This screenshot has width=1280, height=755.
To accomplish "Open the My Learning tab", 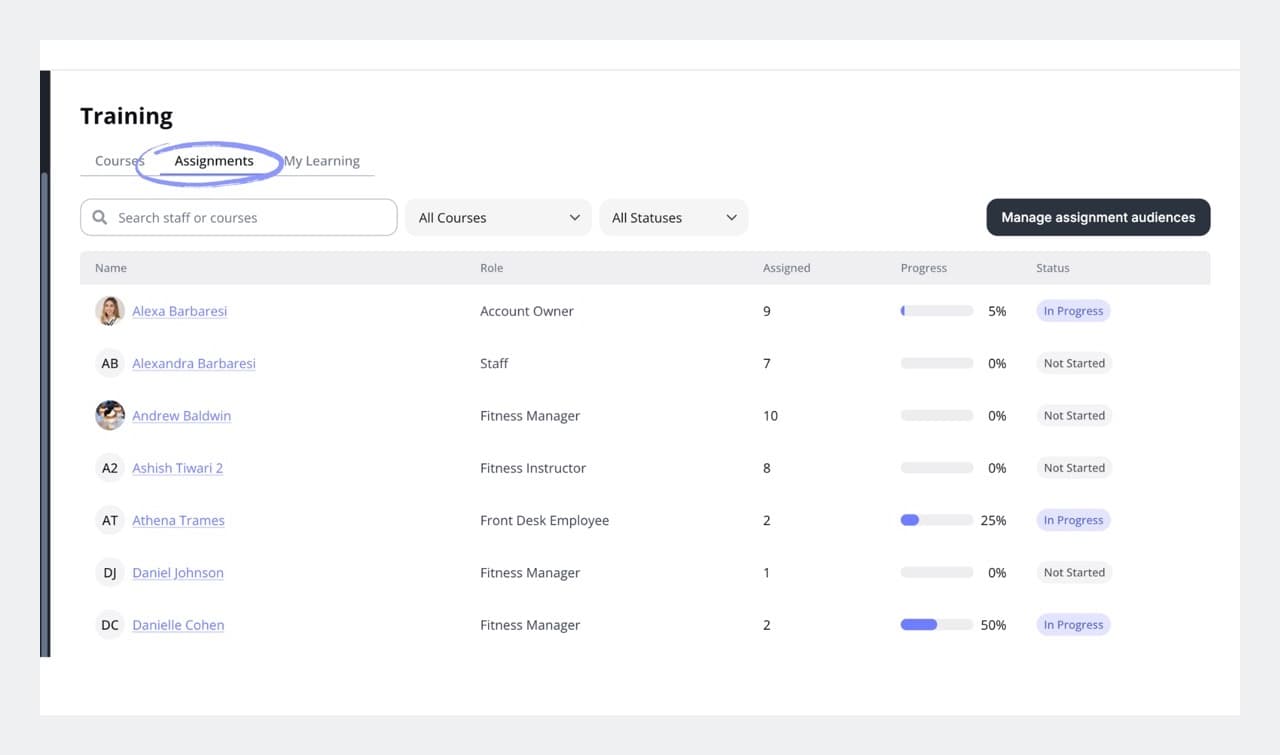I will [322, 161].
